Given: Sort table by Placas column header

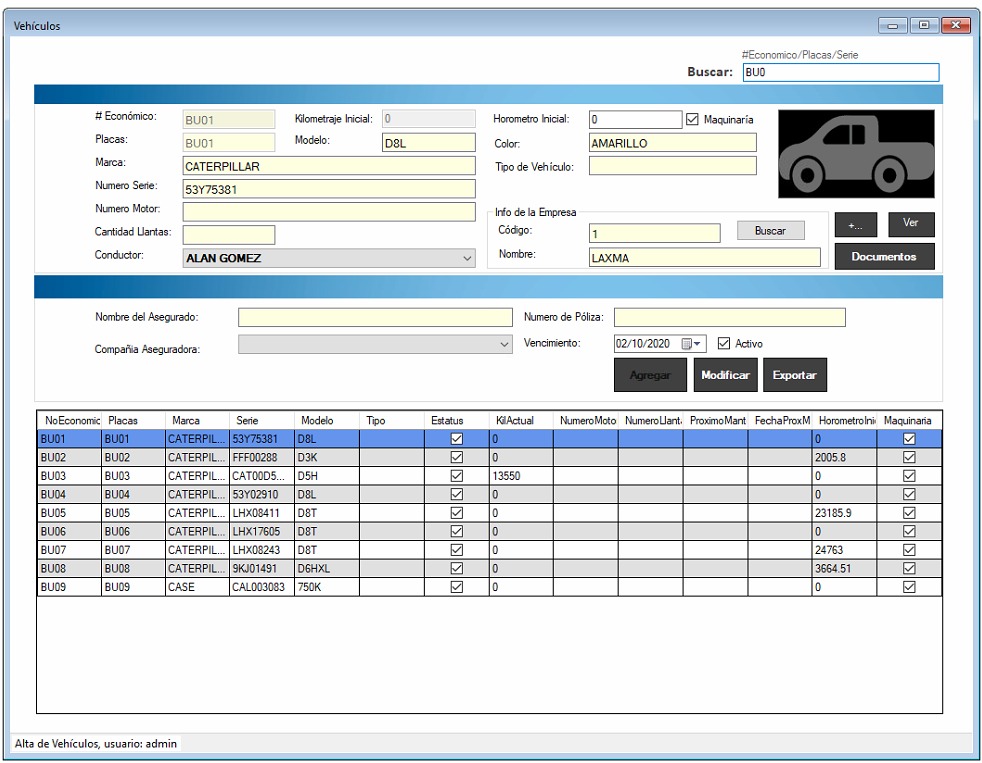Looking at the screenshot, I should 133,420.
